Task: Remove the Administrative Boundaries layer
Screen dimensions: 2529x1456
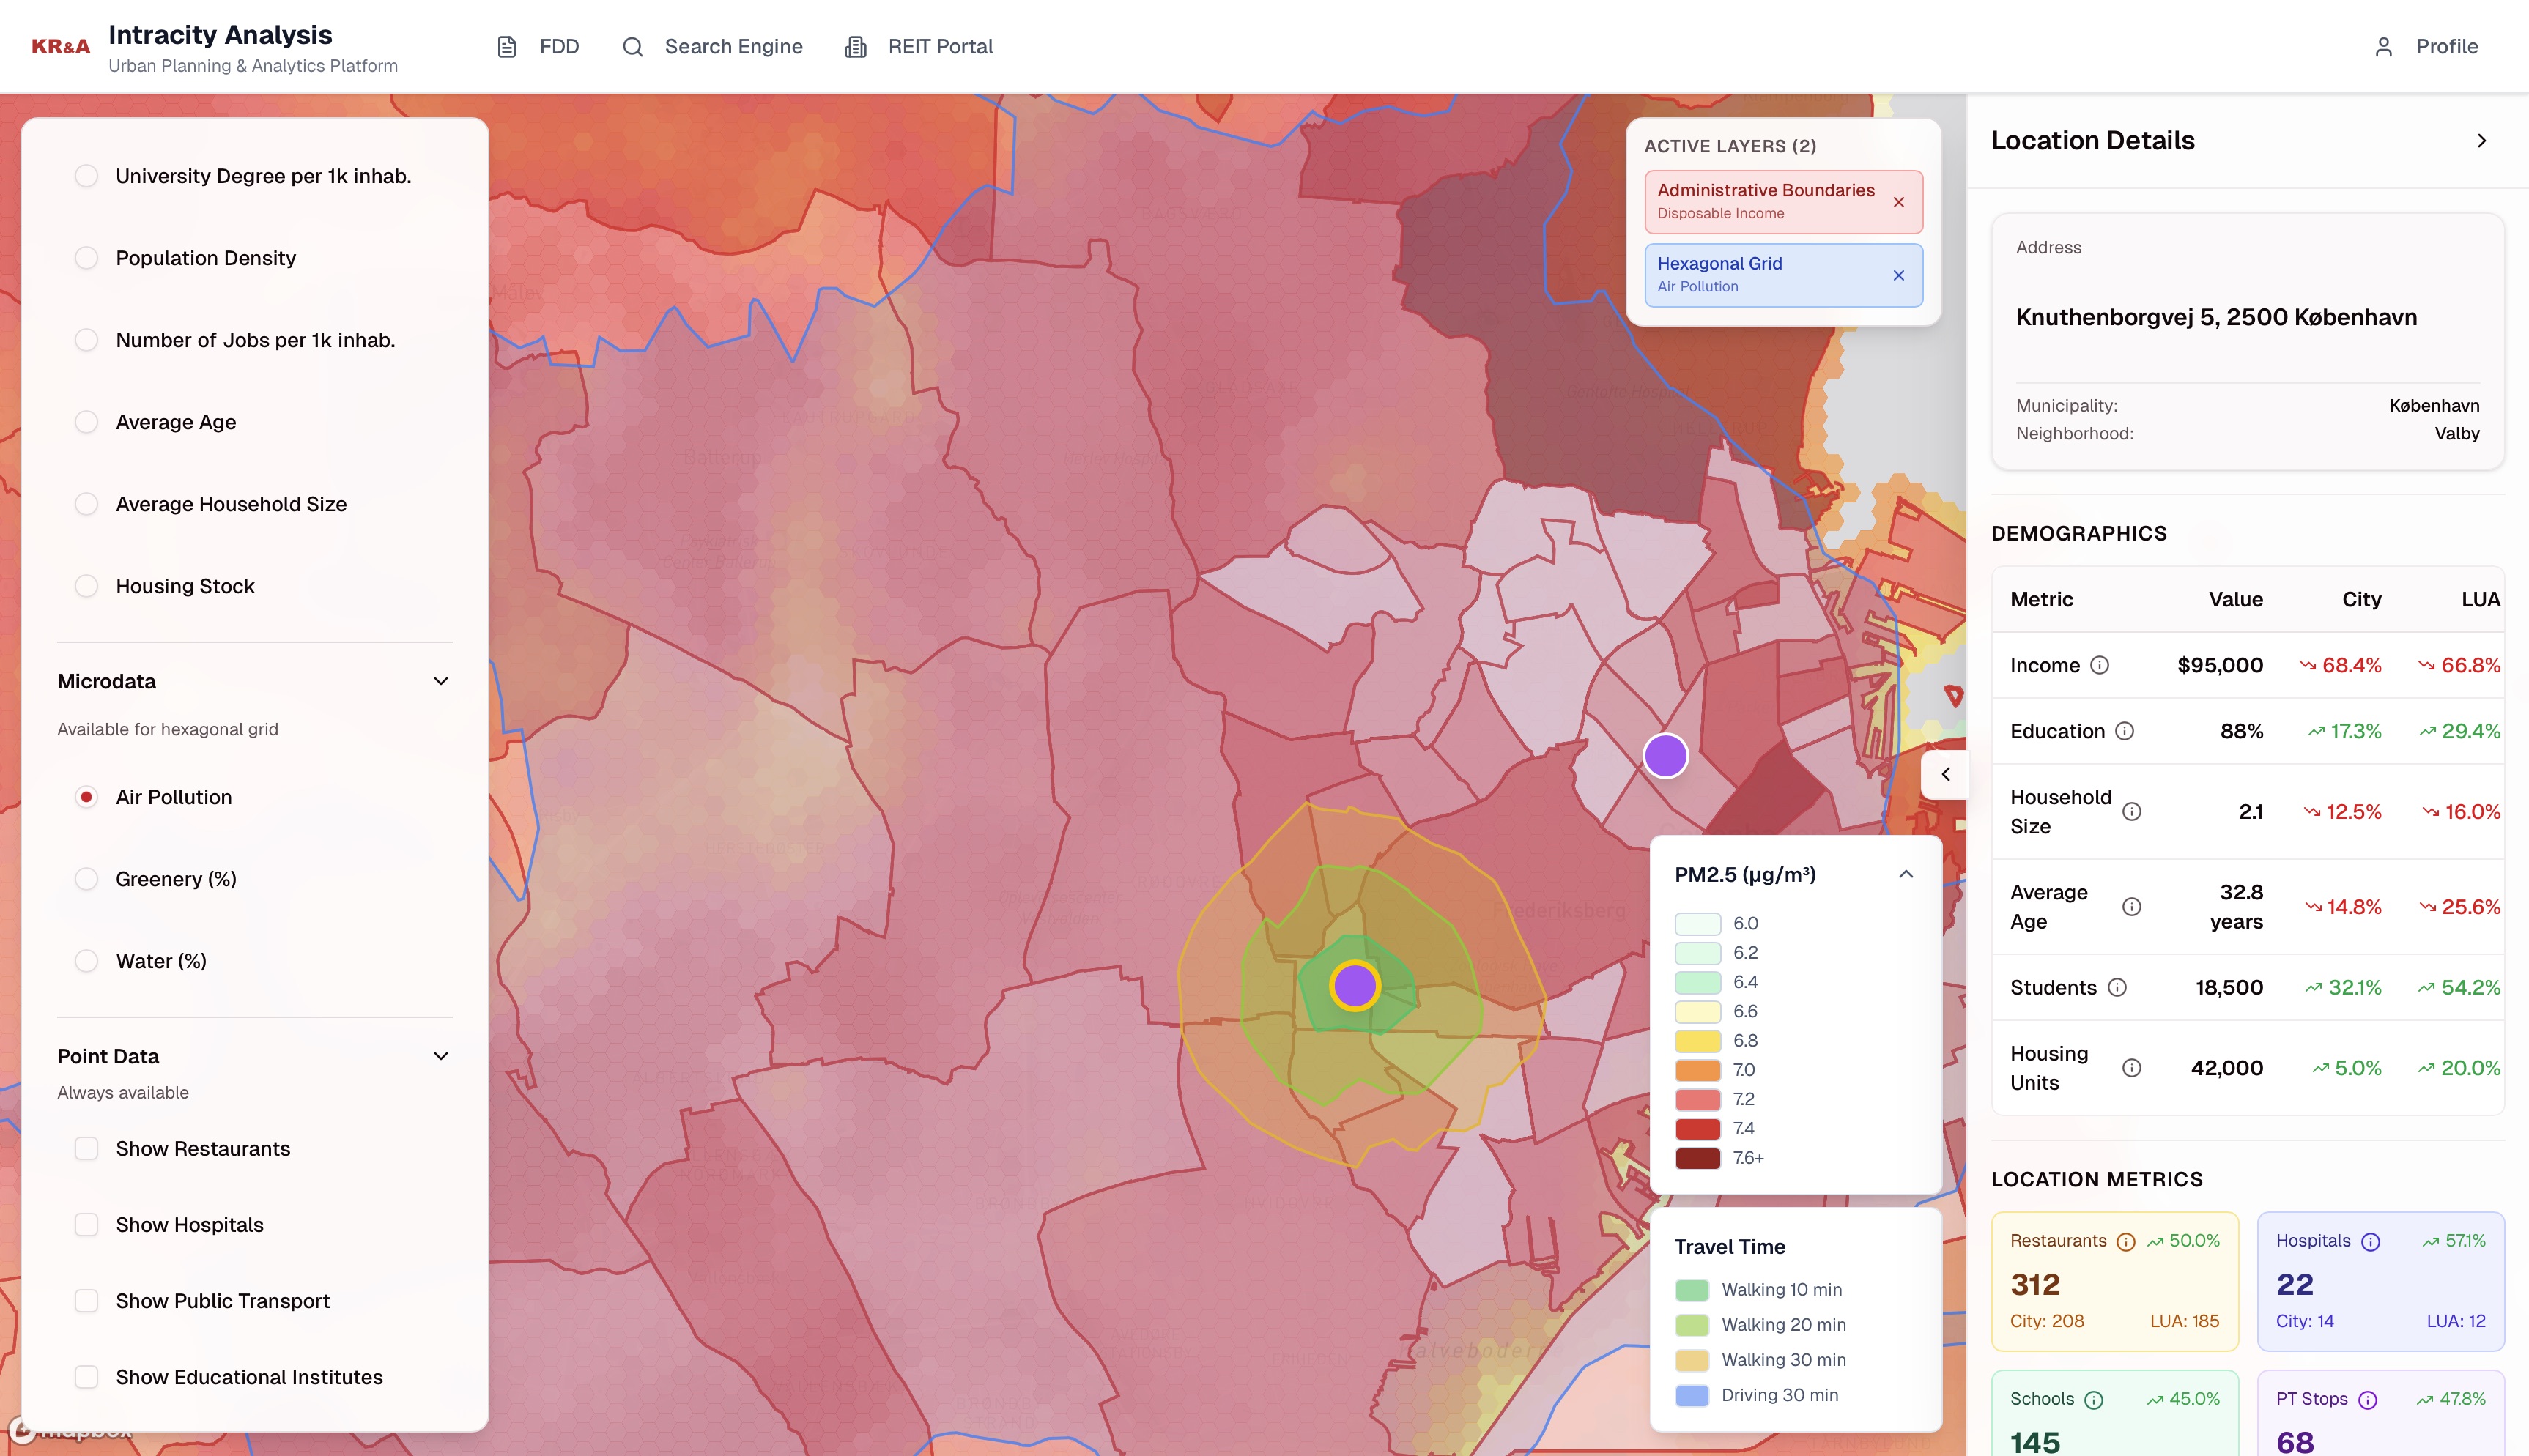Action: pos(1899,202)
